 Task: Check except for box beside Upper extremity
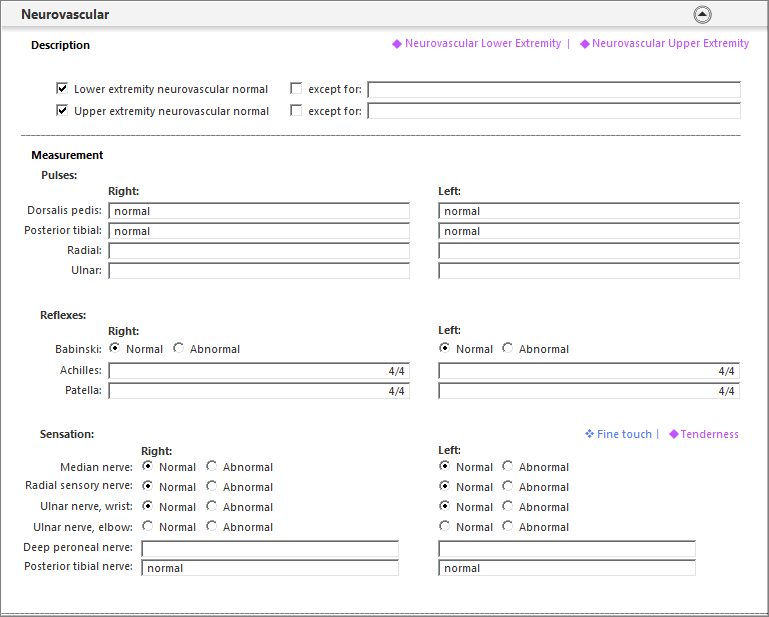[x=296, y=110]
